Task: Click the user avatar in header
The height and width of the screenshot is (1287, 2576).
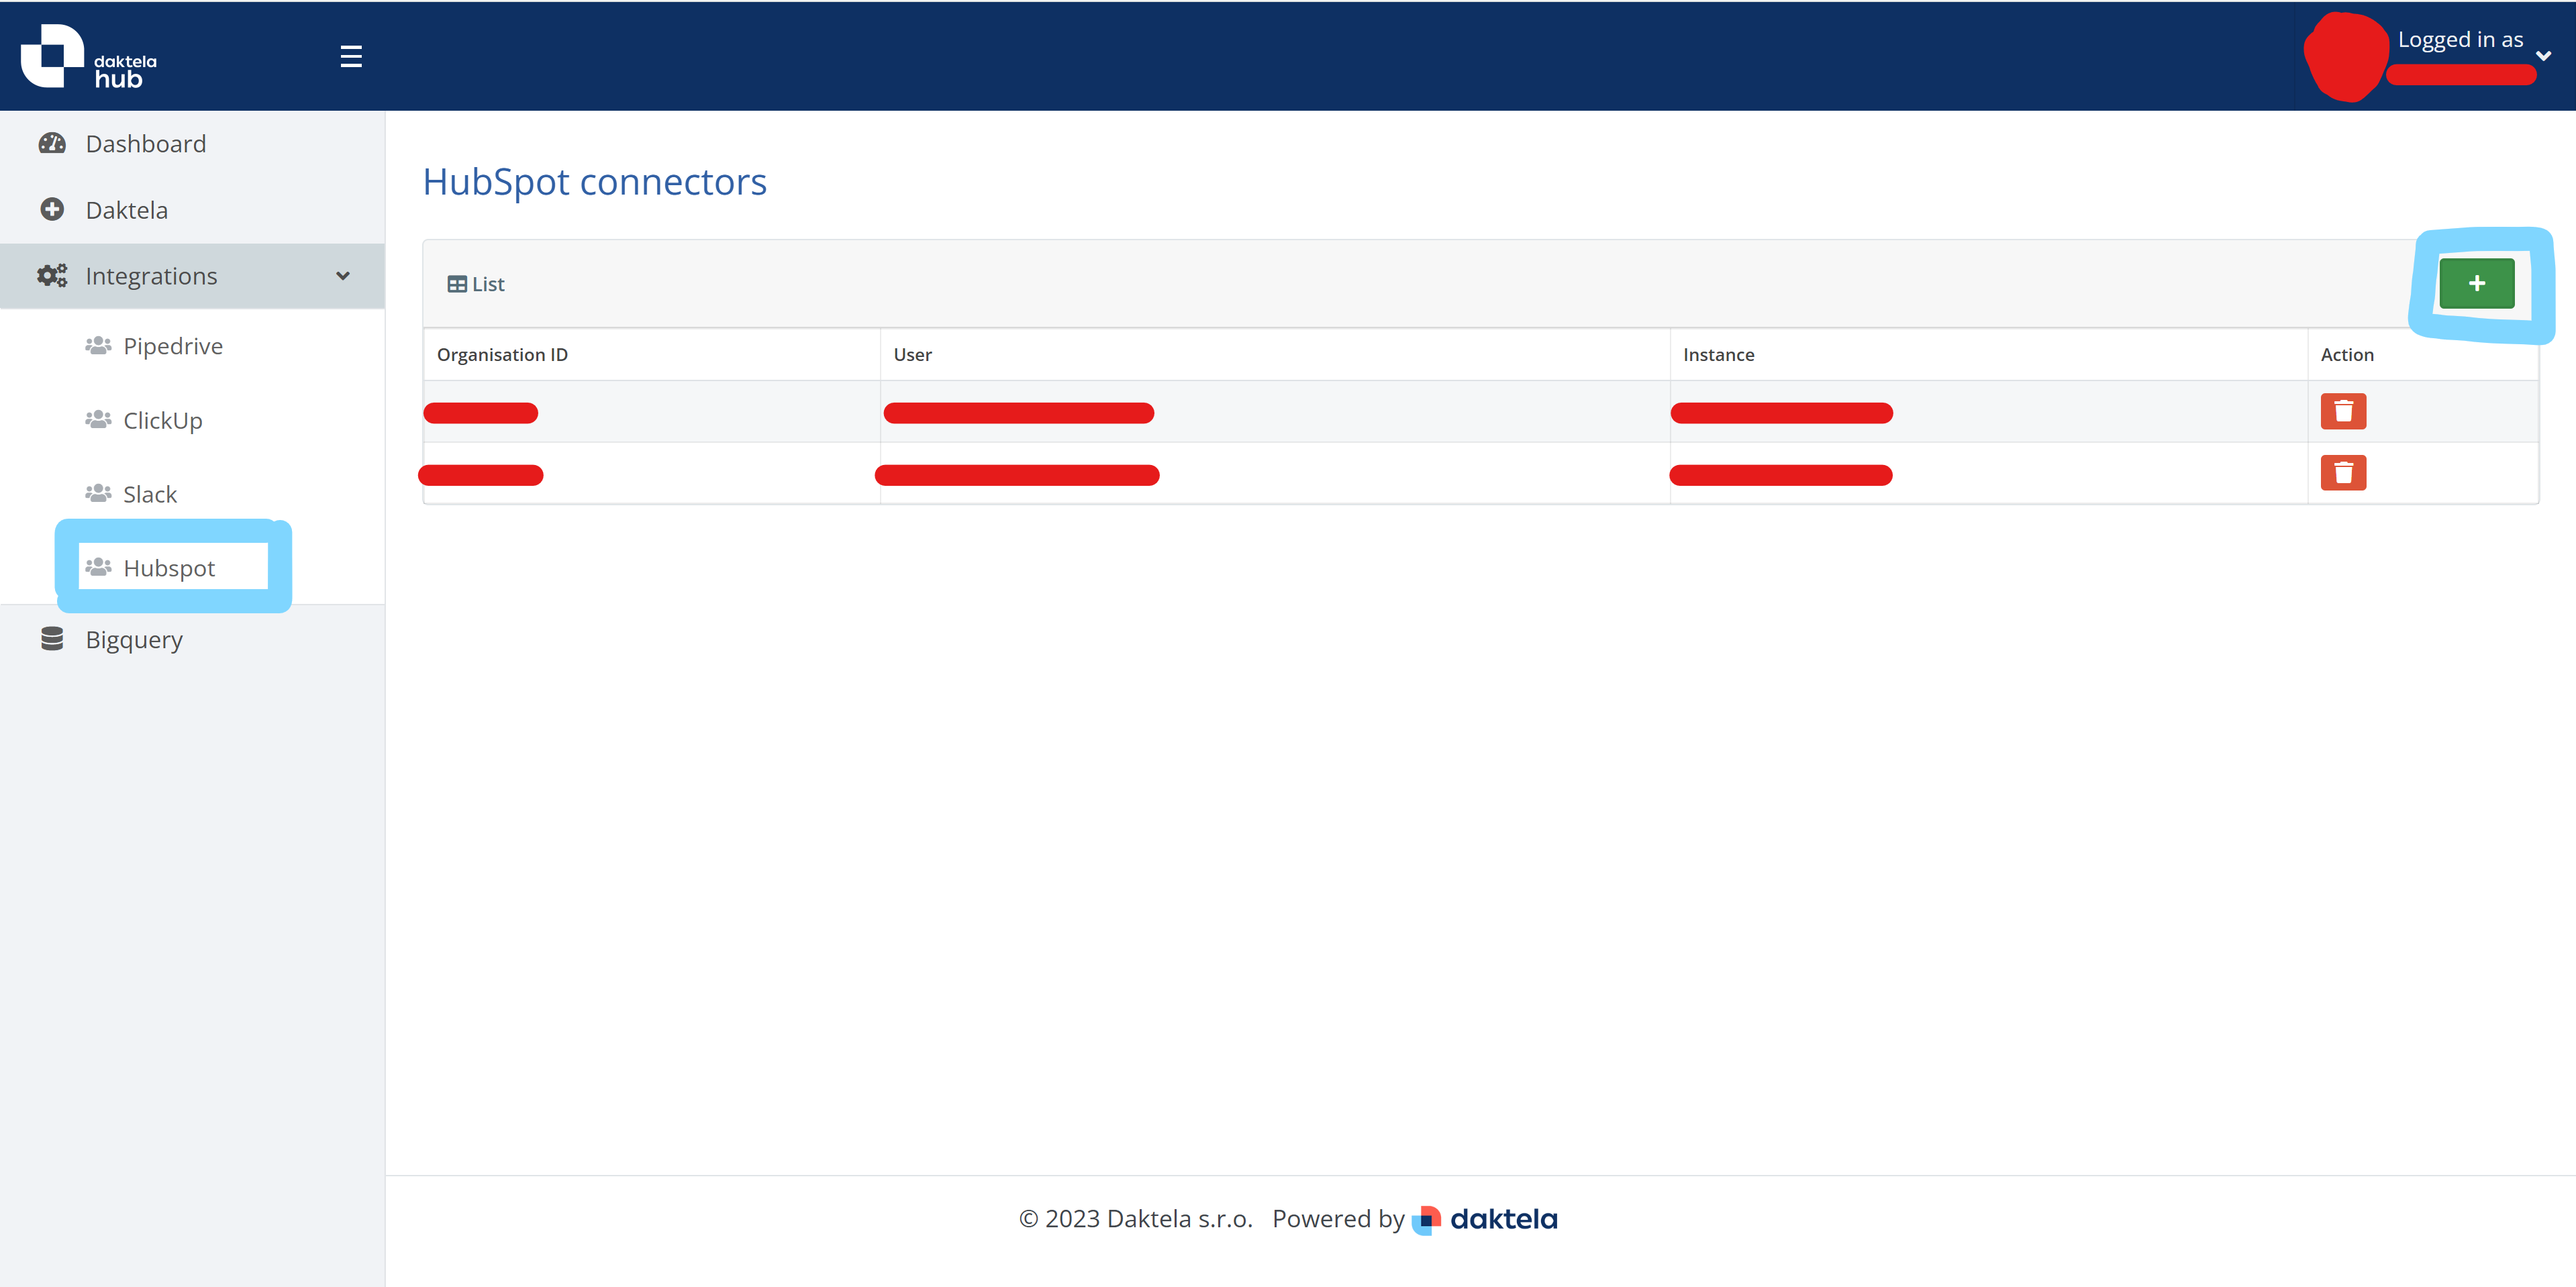Action: pos(2345,56)
